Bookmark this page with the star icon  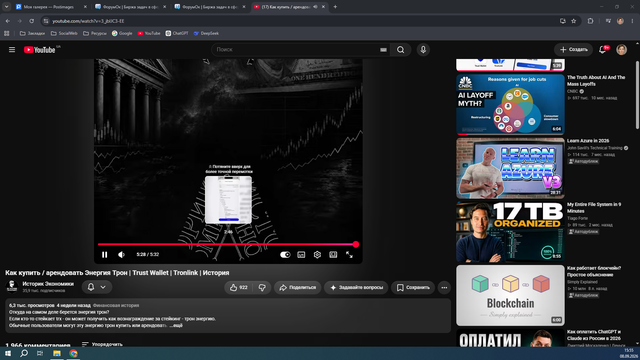point(573,21)
